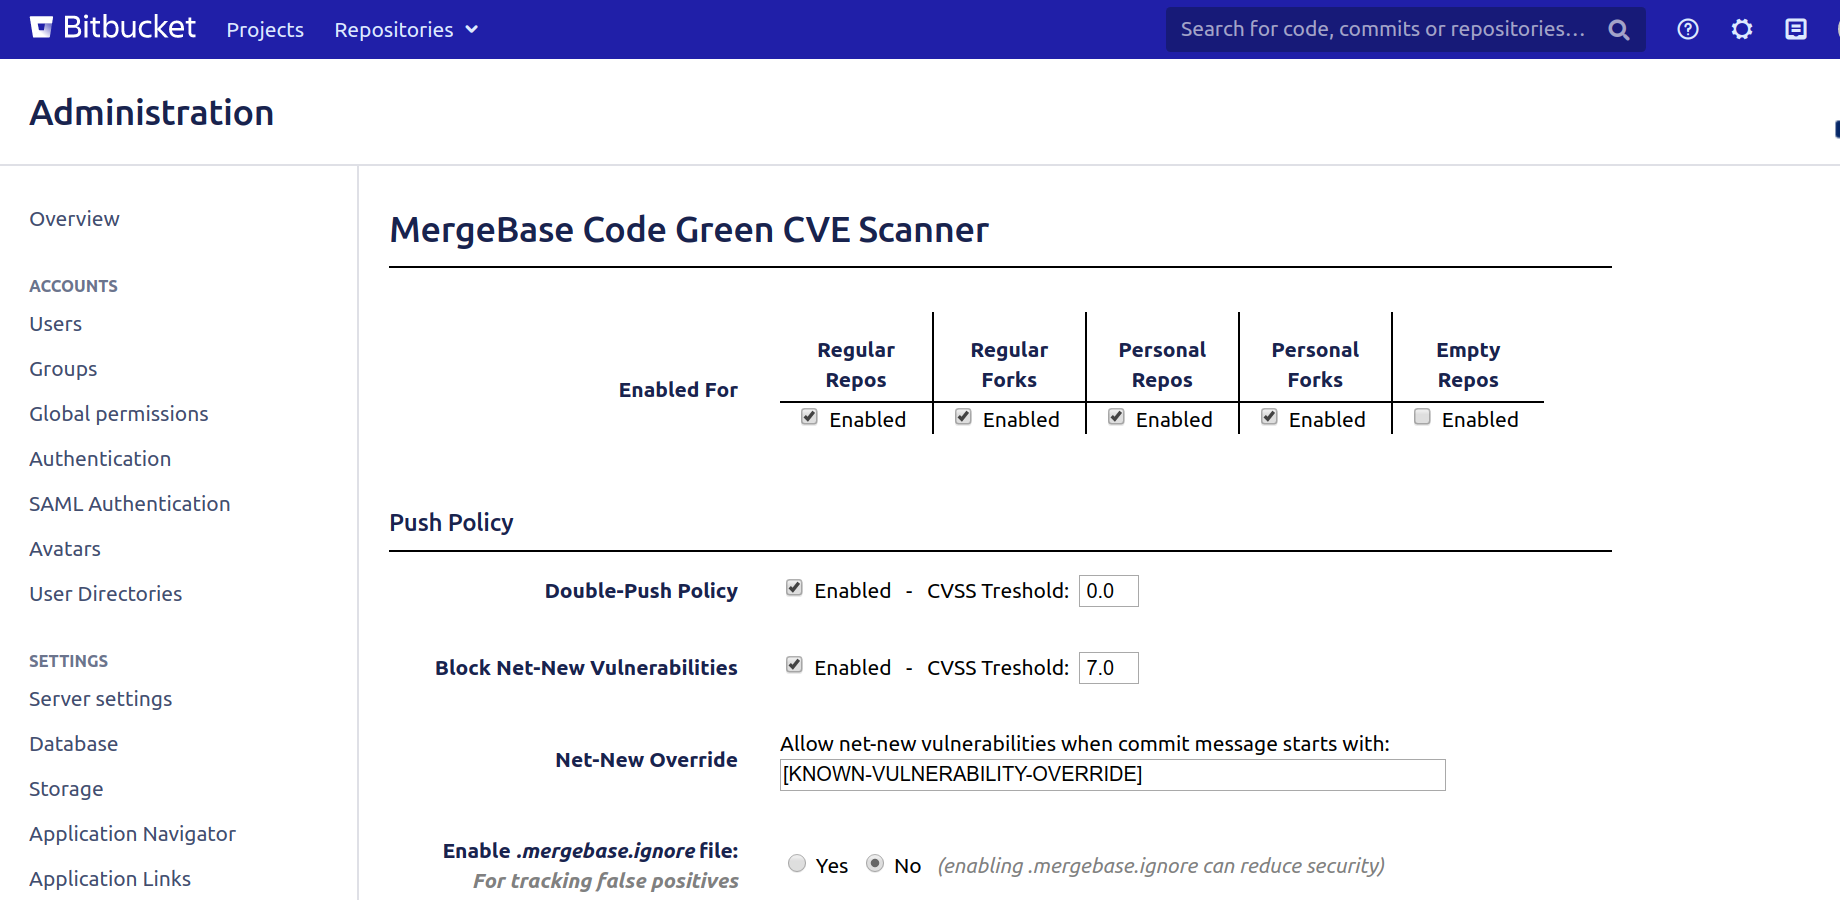This screenshot has height=900, width=1840.
Task: Open the administration gear icon
Action: point(1742,30)
